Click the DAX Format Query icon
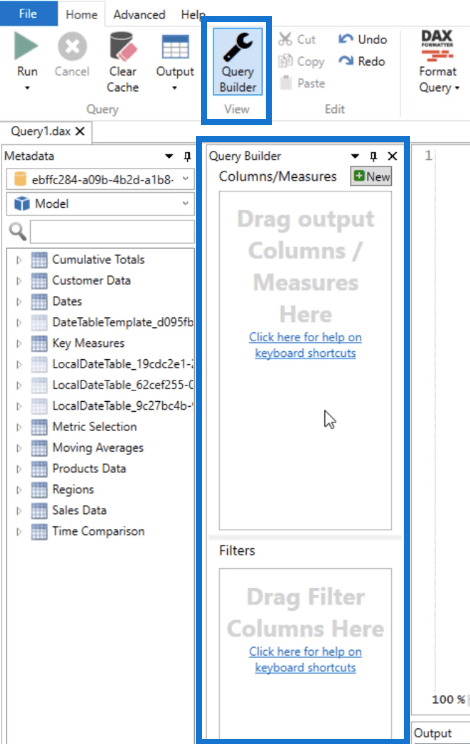The image size is (470, 744). coord(437,46)
